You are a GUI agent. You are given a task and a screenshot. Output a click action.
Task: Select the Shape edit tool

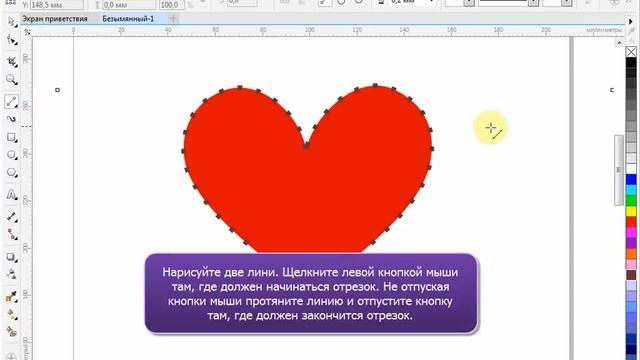[x=11, y=40]
